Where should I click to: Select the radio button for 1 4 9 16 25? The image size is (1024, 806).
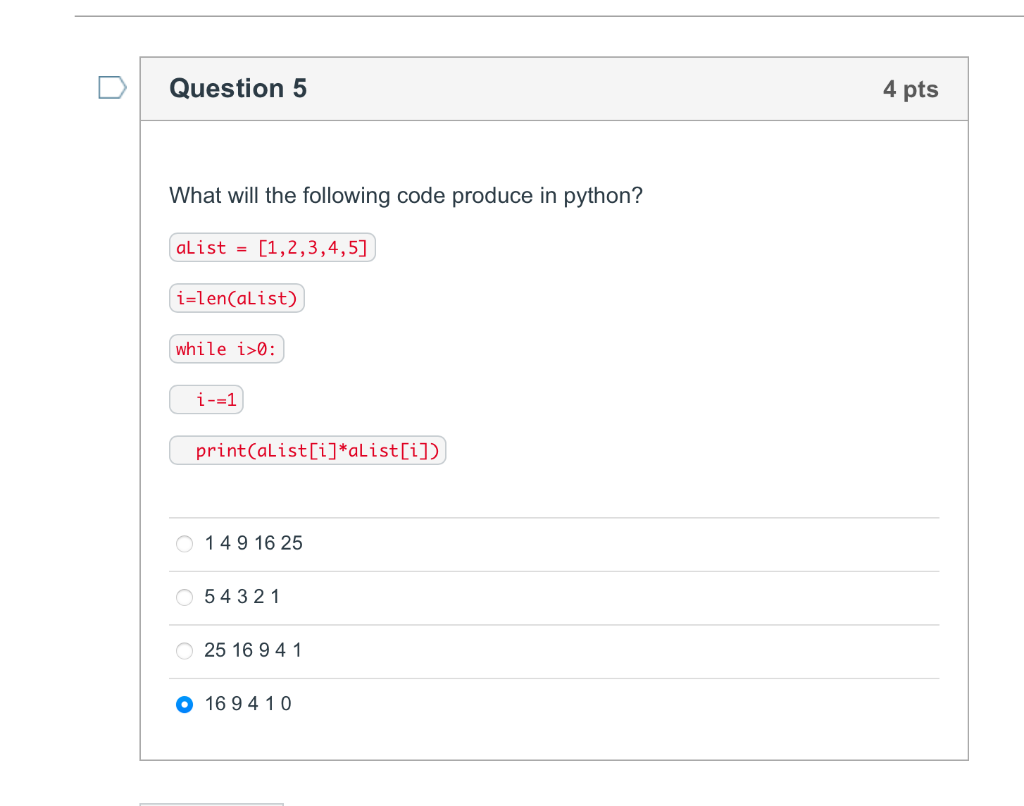[x=185, y=543]
